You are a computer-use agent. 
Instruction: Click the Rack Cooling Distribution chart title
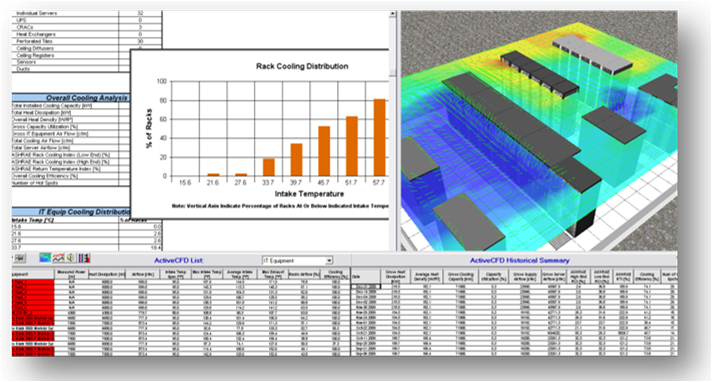[302, 66]
